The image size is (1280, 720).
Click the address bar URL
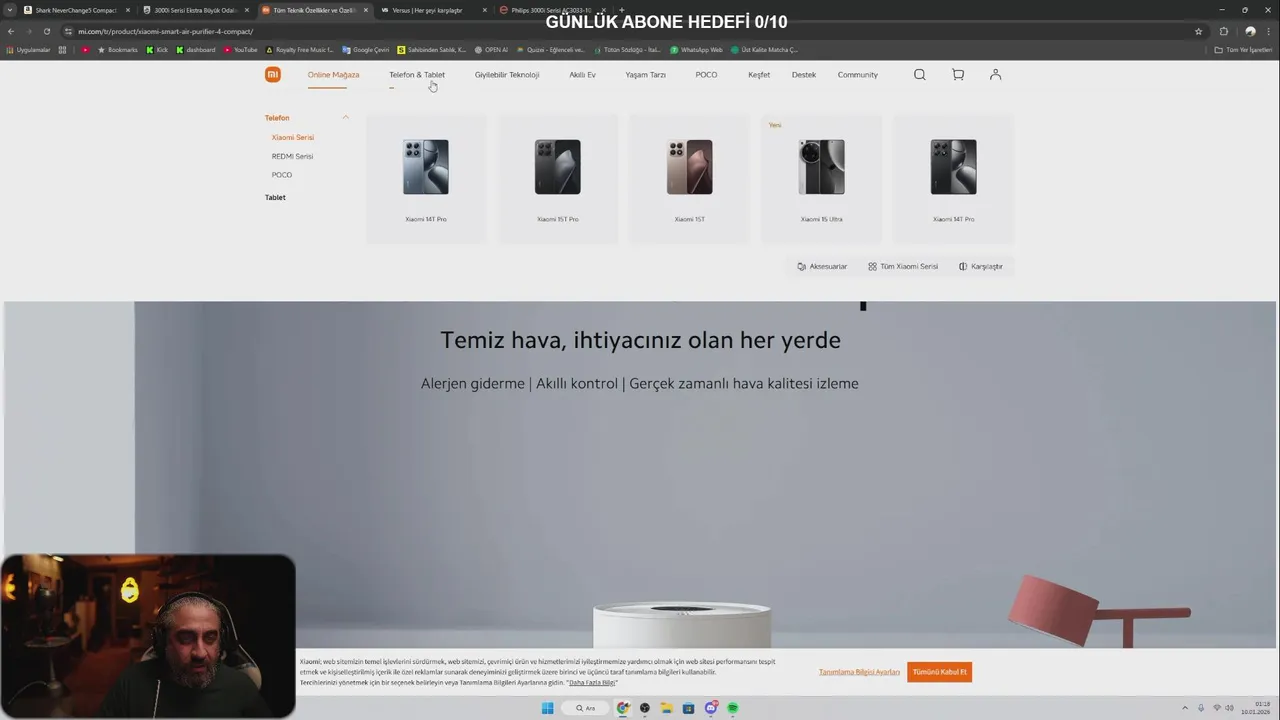(166, 31)
